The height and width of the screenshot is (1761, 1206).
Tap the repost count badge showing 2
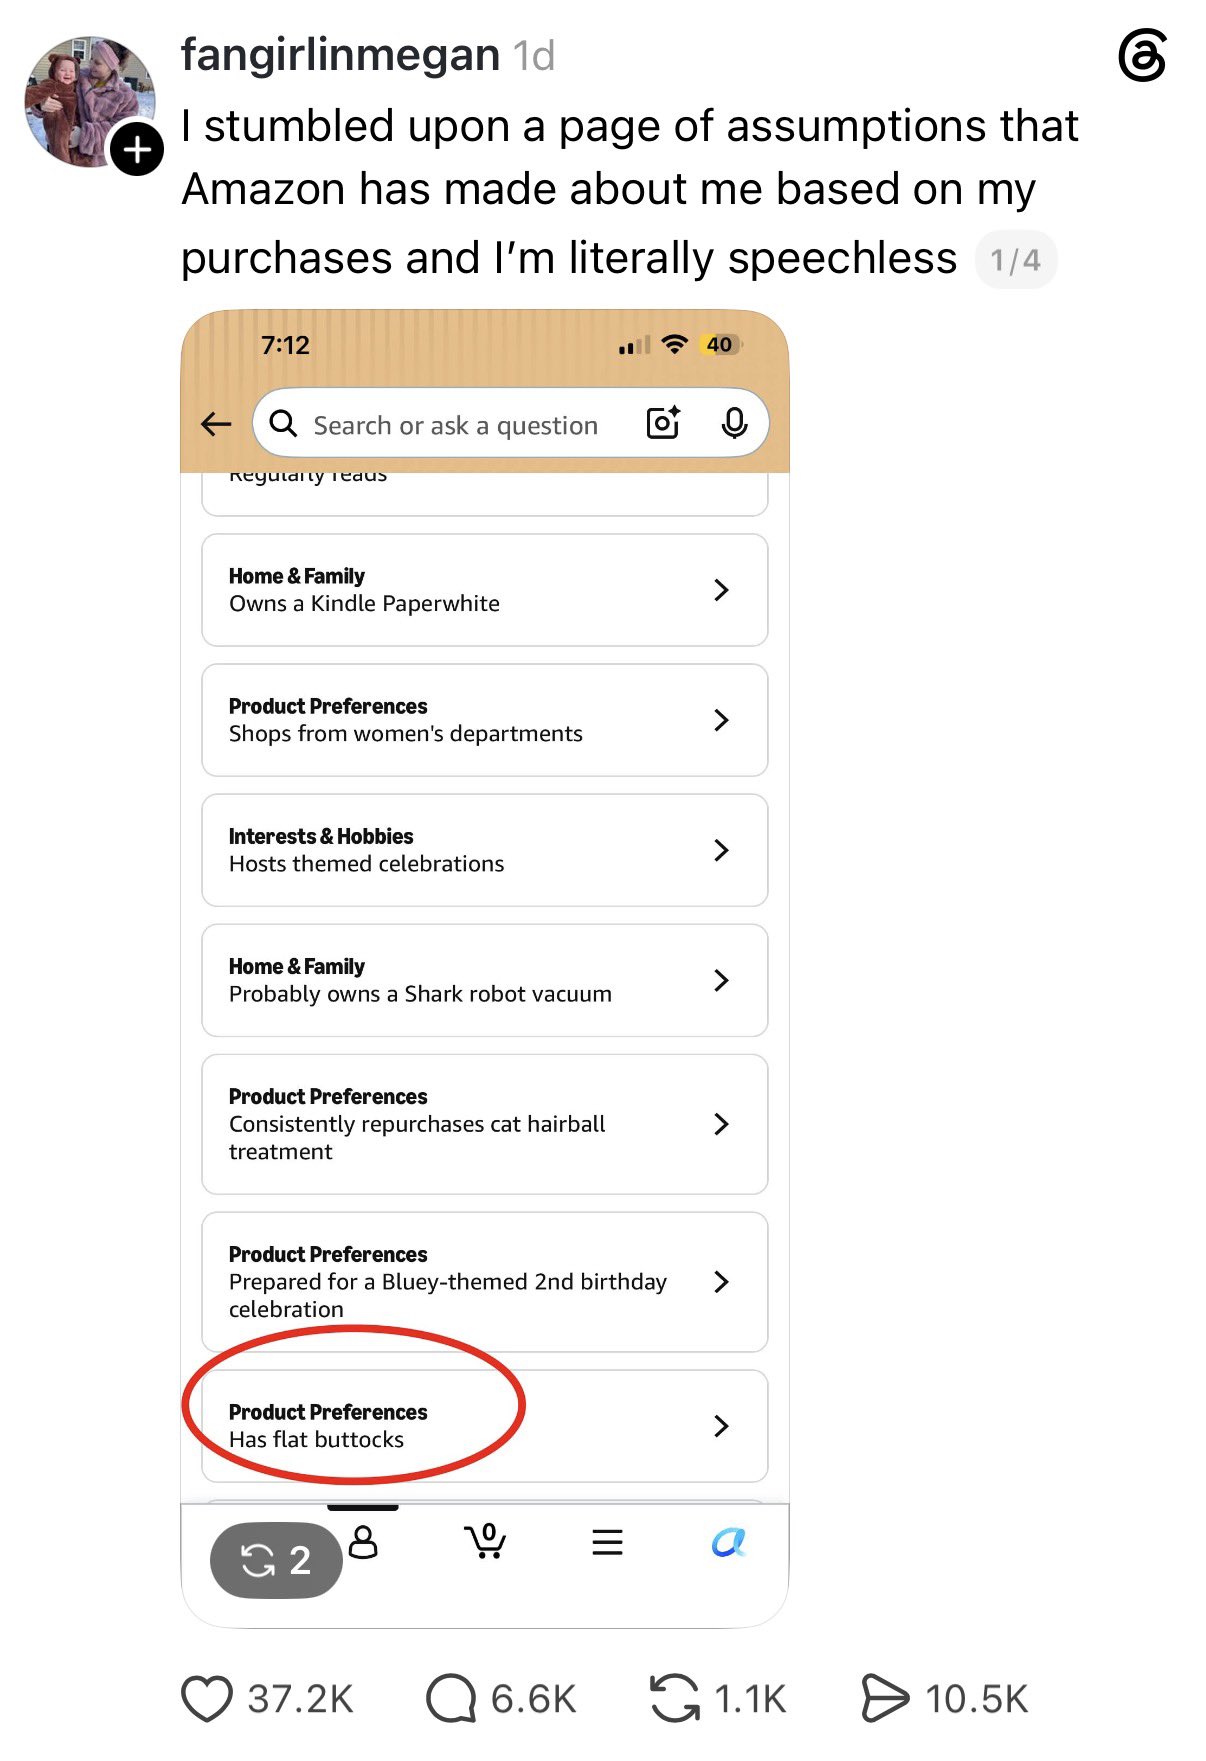click(276, 1560)
